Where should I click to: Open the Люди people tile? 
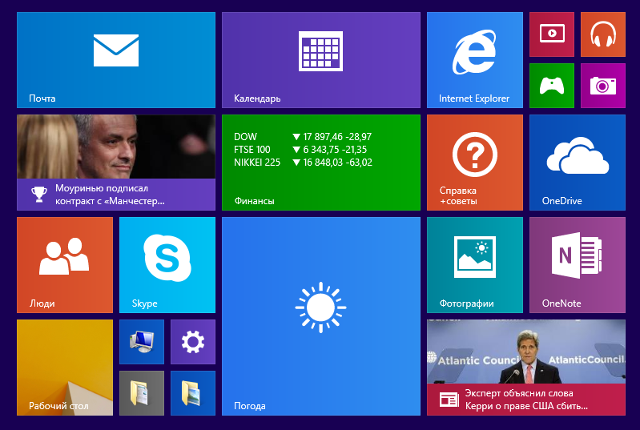pyautogui.click(x=65, y=265)
